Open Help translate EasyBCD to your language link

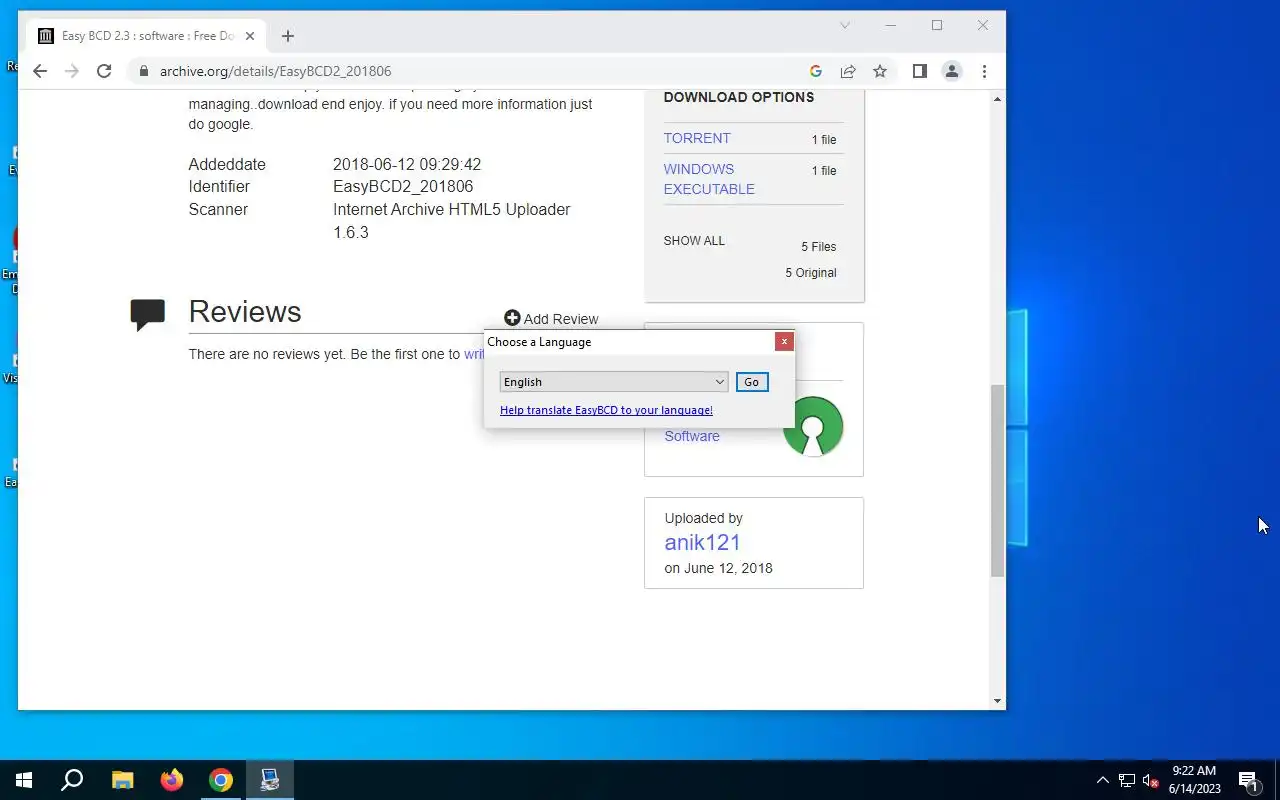(x=606, y=410)
